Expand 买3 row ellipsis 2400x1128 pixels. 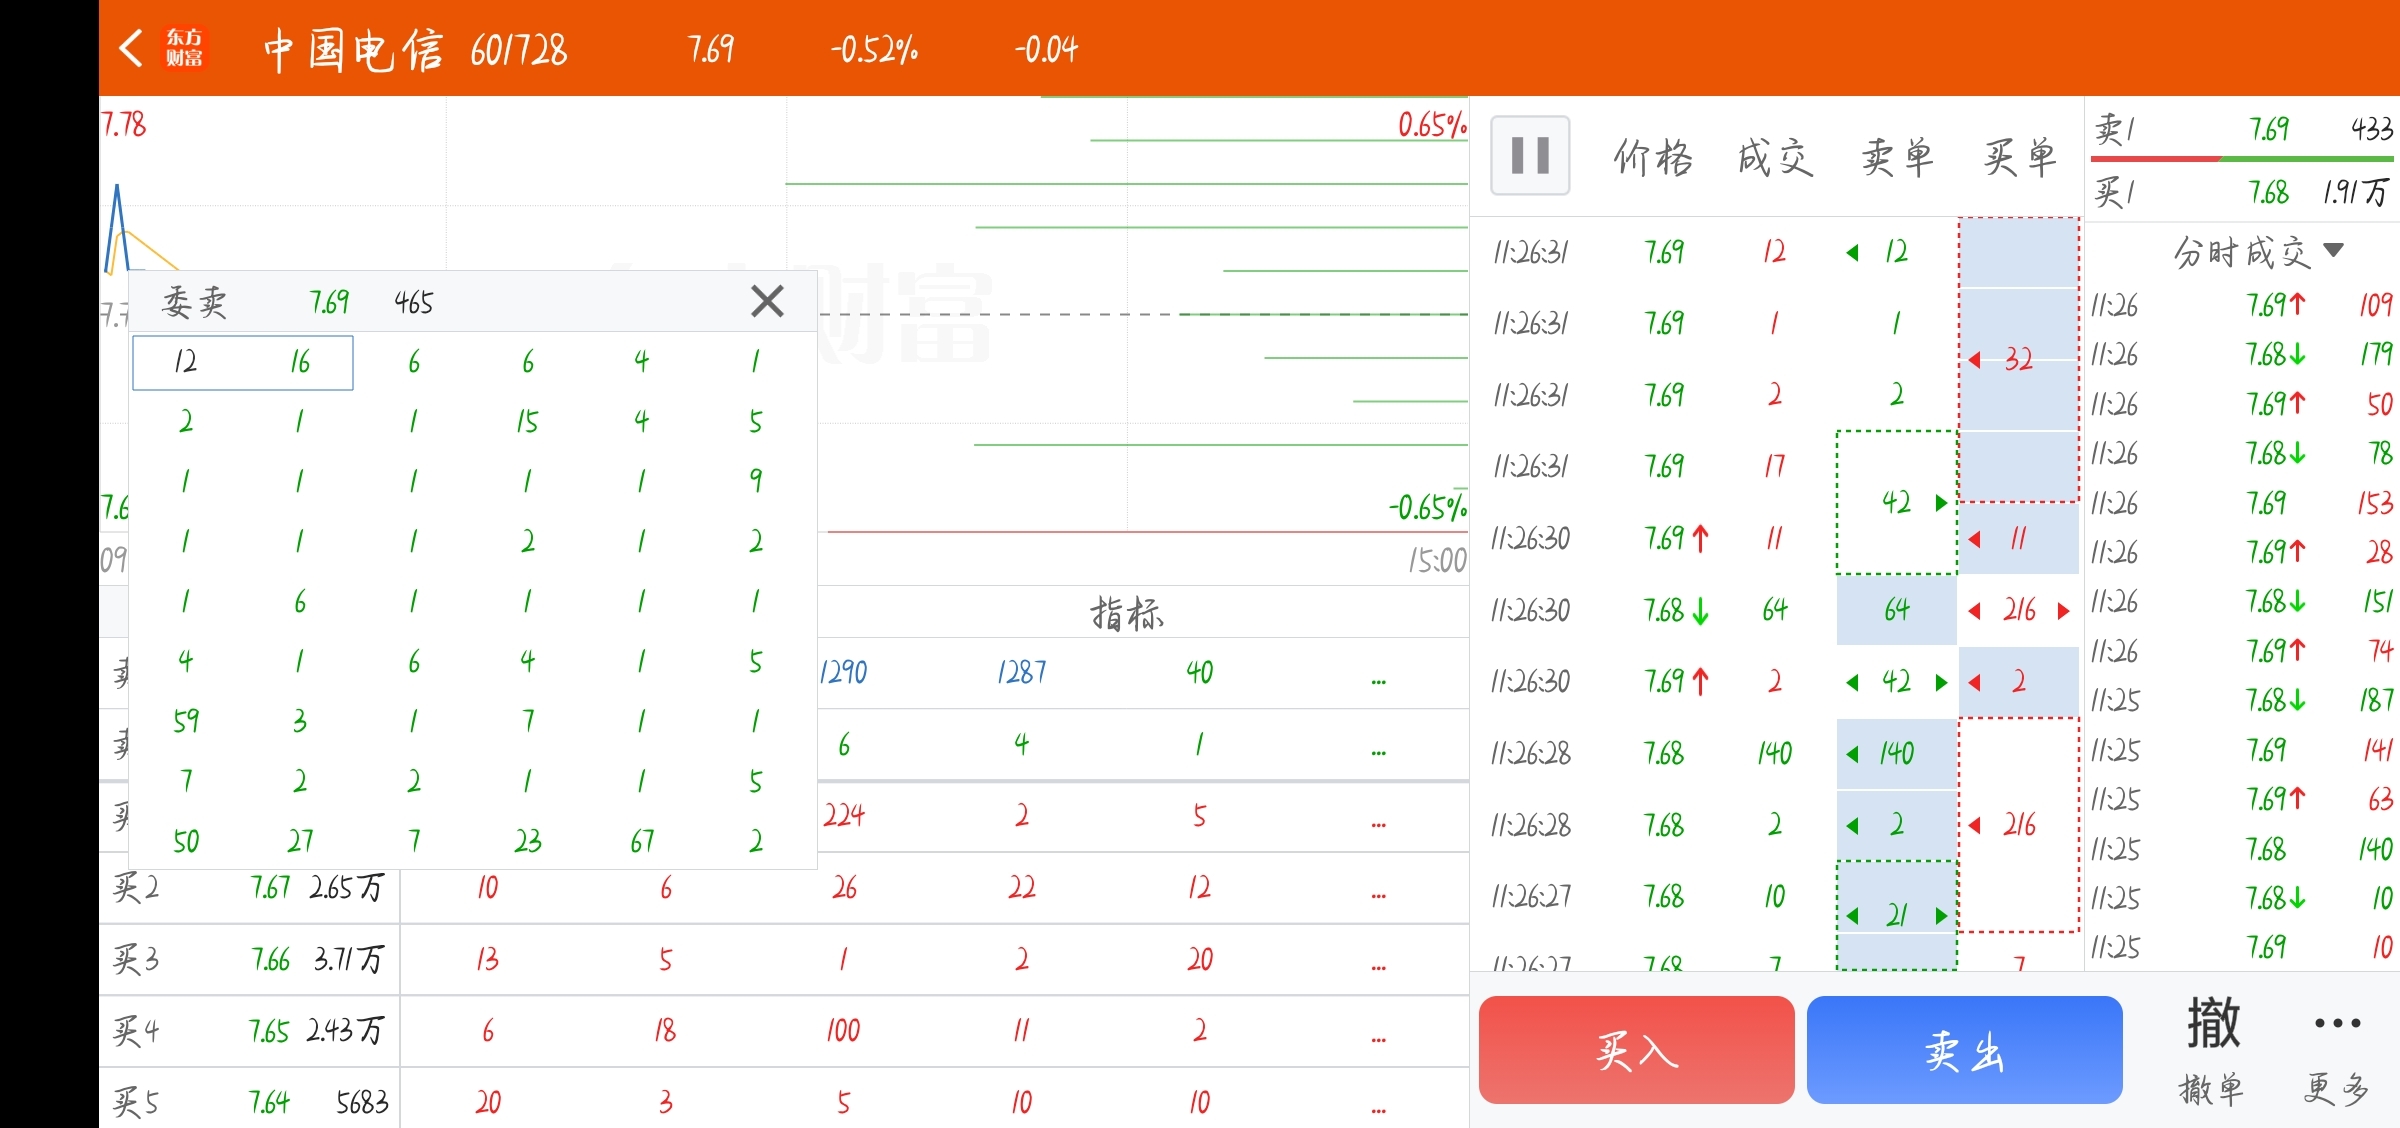(1379, 966)
